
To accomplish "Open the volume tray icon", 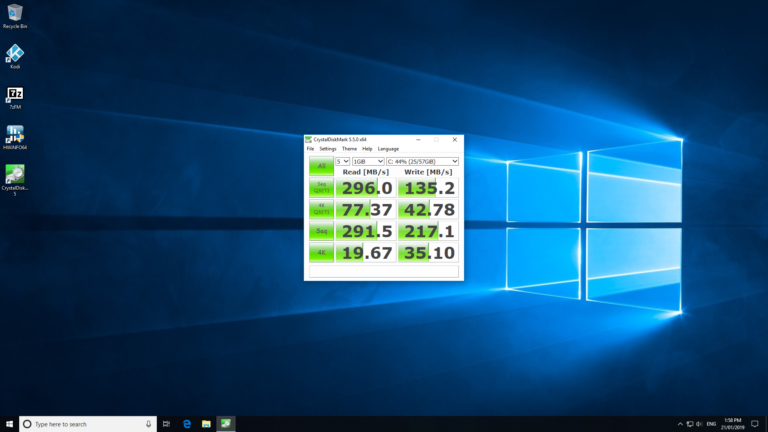I will click(699, 424).
